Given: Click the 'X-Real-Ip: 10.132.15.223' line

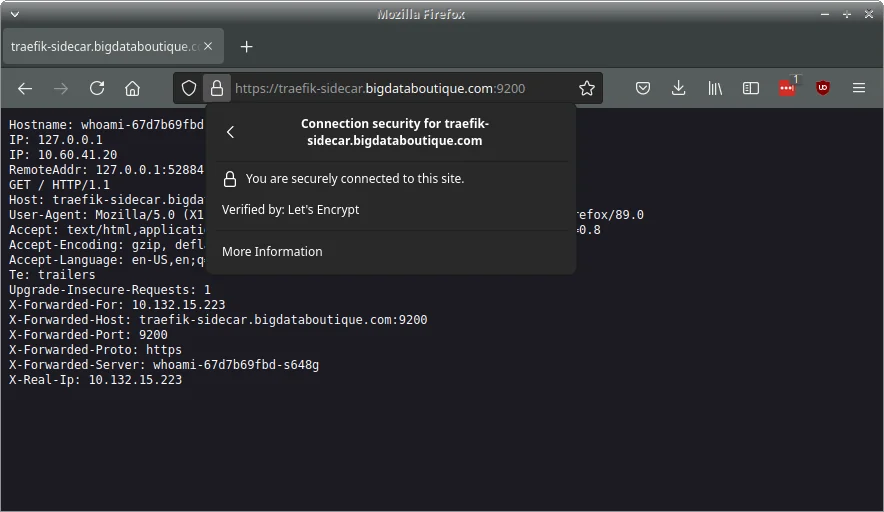Looking at the screenshot, I should point(95,380).
